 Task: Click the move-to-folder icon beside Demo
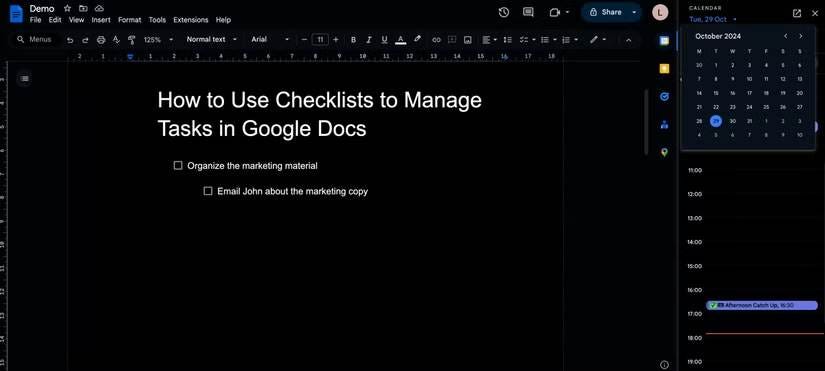tap(83, 9)
